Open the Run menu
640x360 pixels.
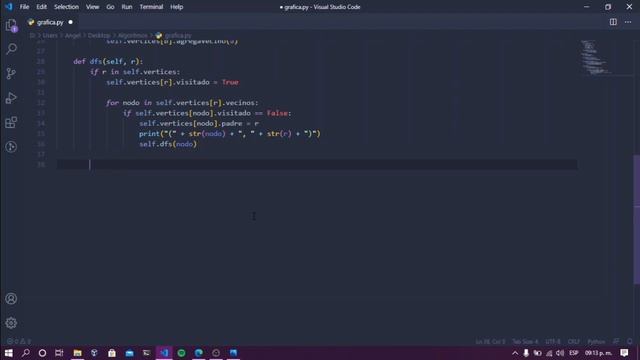(x=127, y=7)
